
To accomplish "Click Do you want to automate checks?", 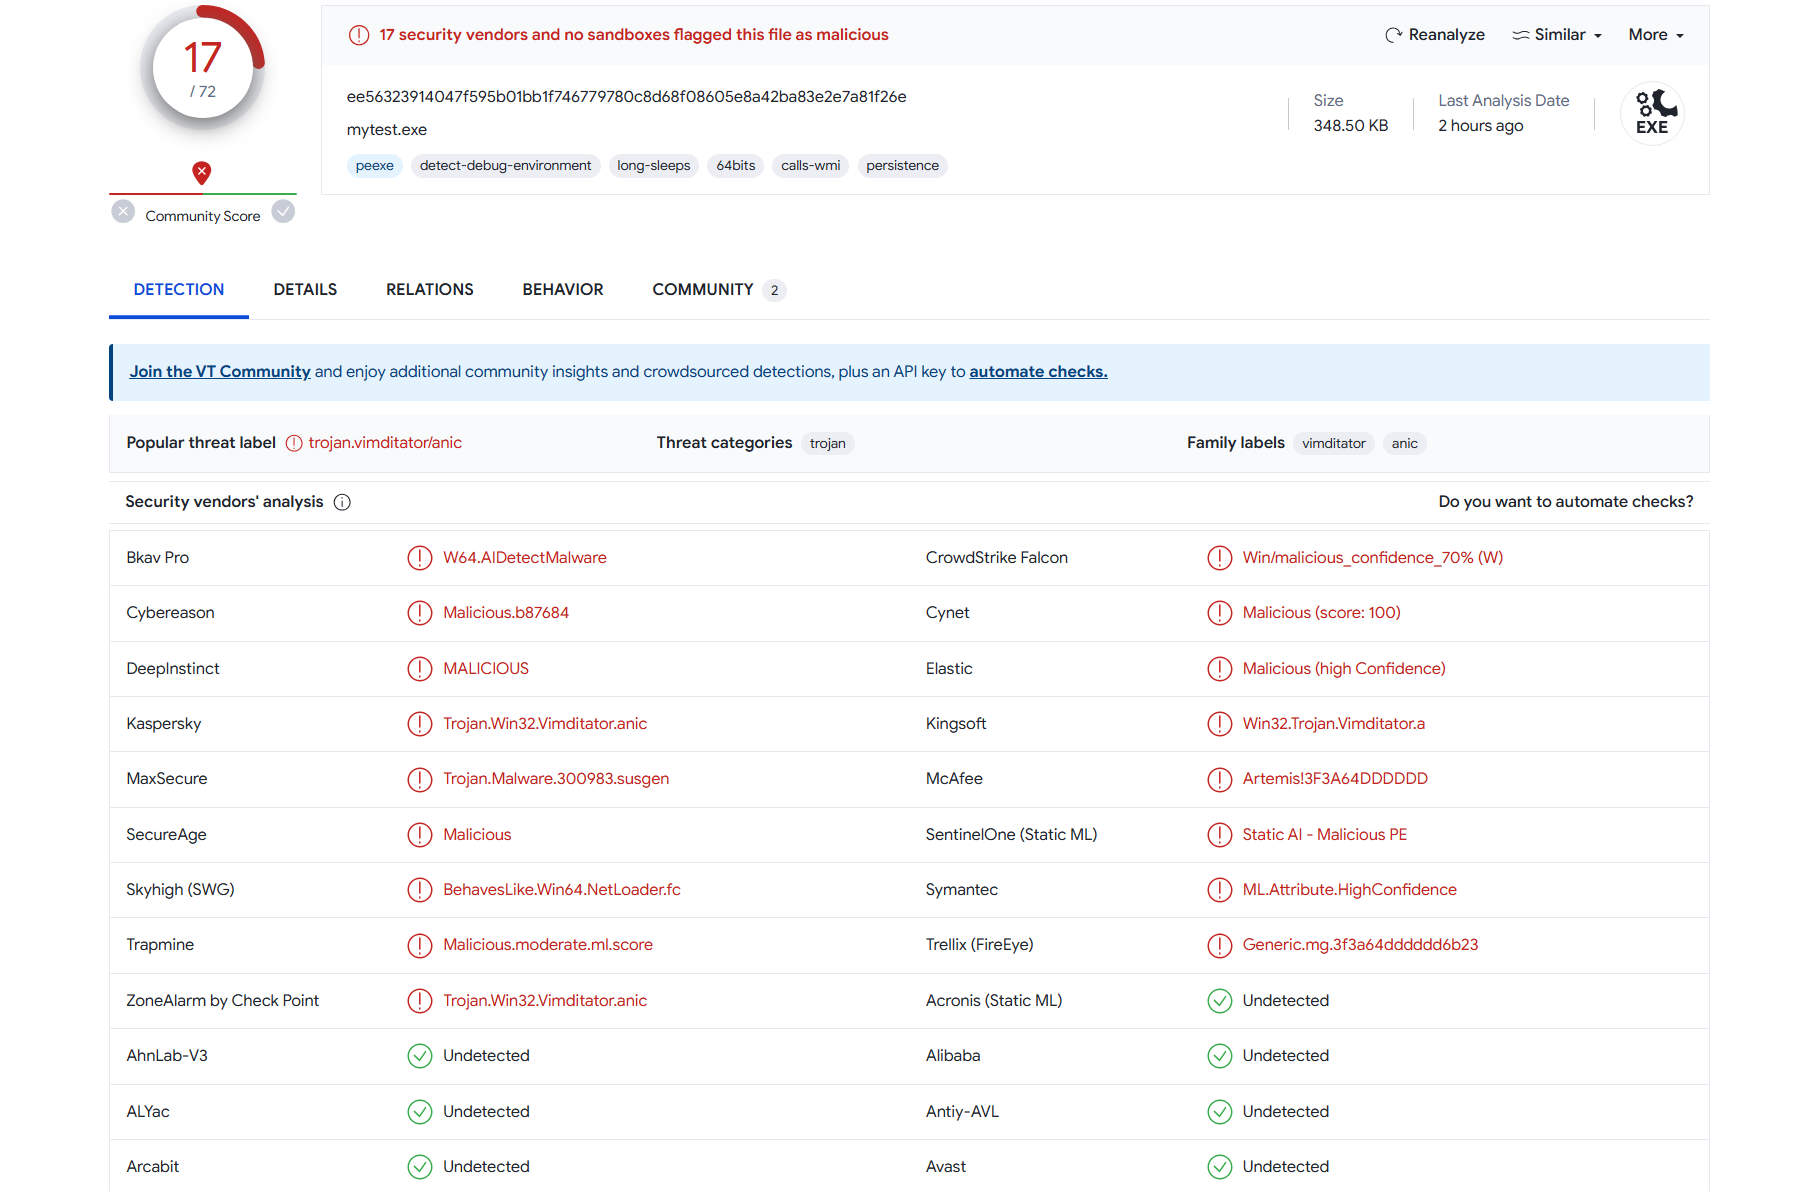I will point(1566,502).
